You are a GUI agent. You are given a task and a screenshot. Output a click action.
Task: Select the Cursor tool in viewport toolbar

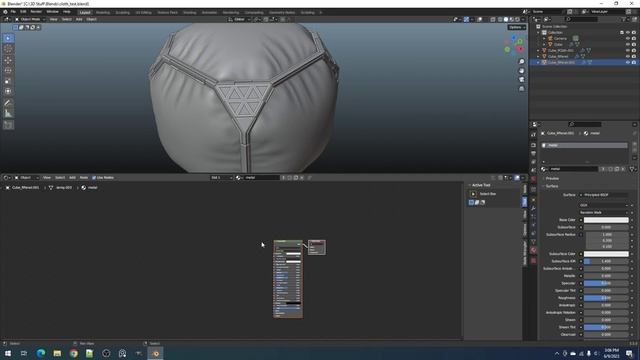pos(8,49)
